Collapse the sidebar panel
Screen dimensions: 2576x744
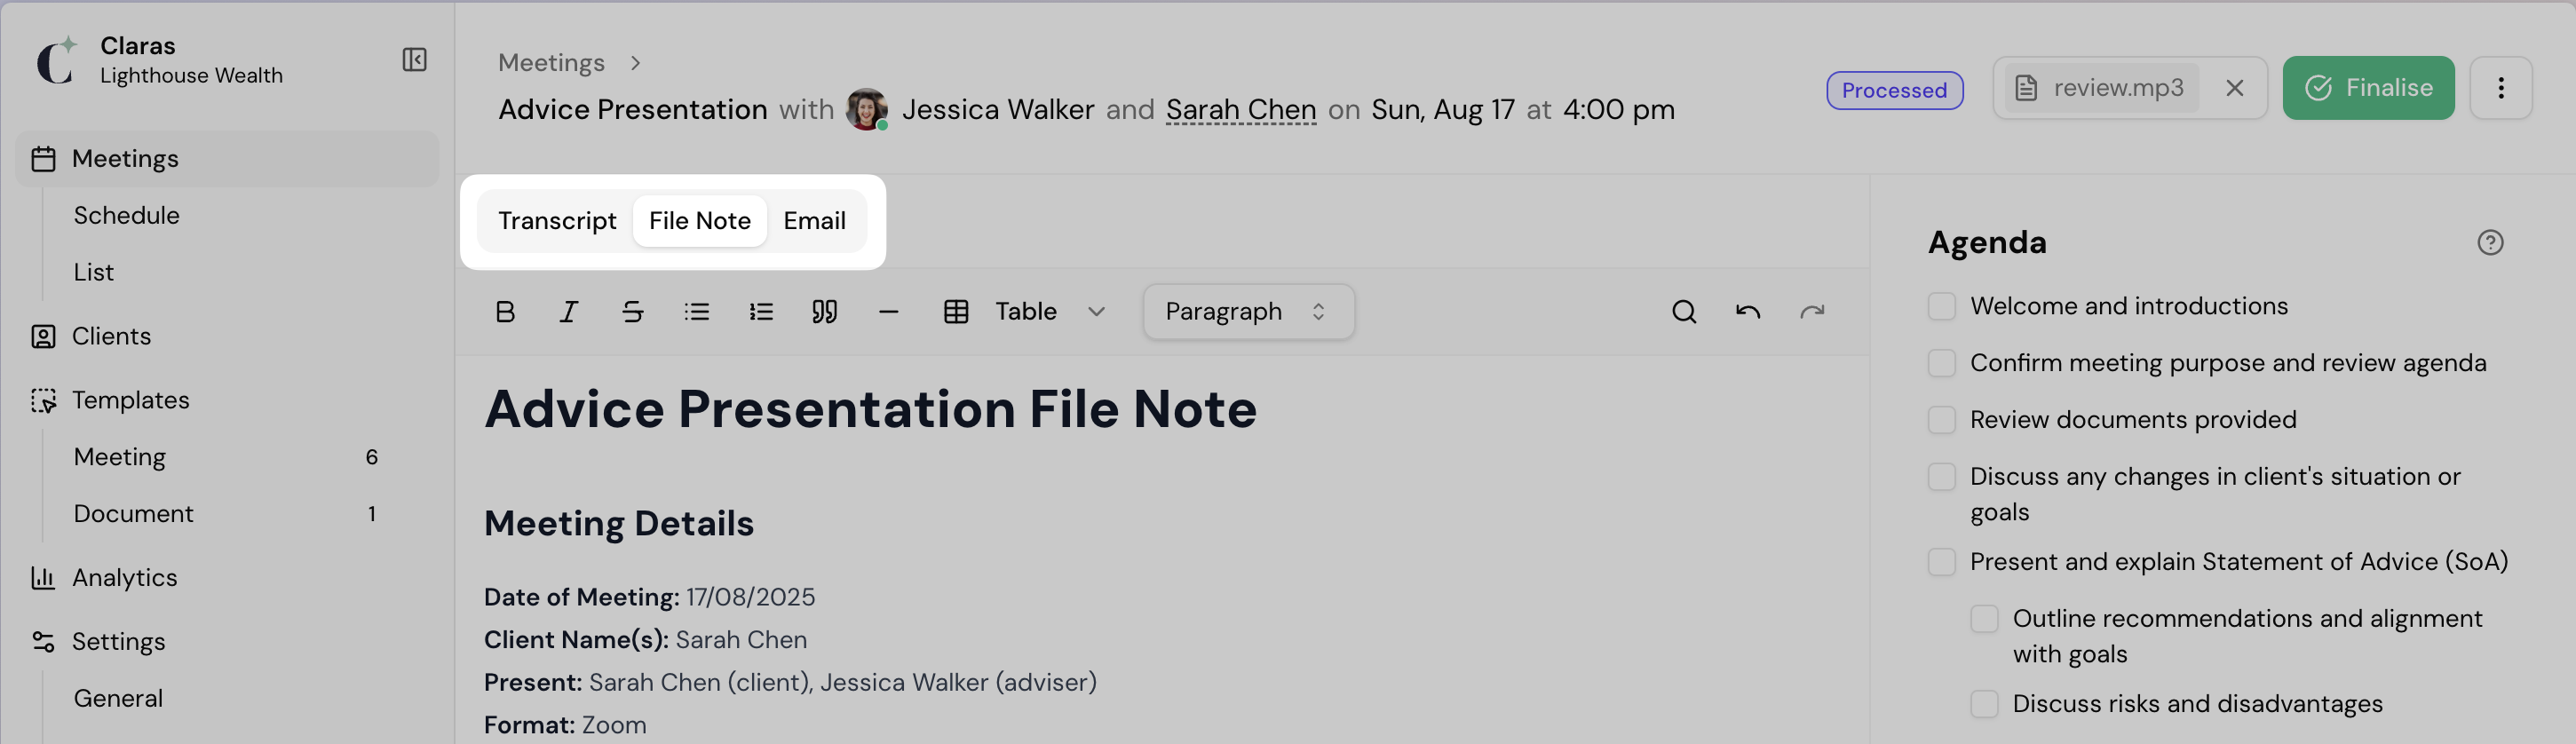[414, 60]
